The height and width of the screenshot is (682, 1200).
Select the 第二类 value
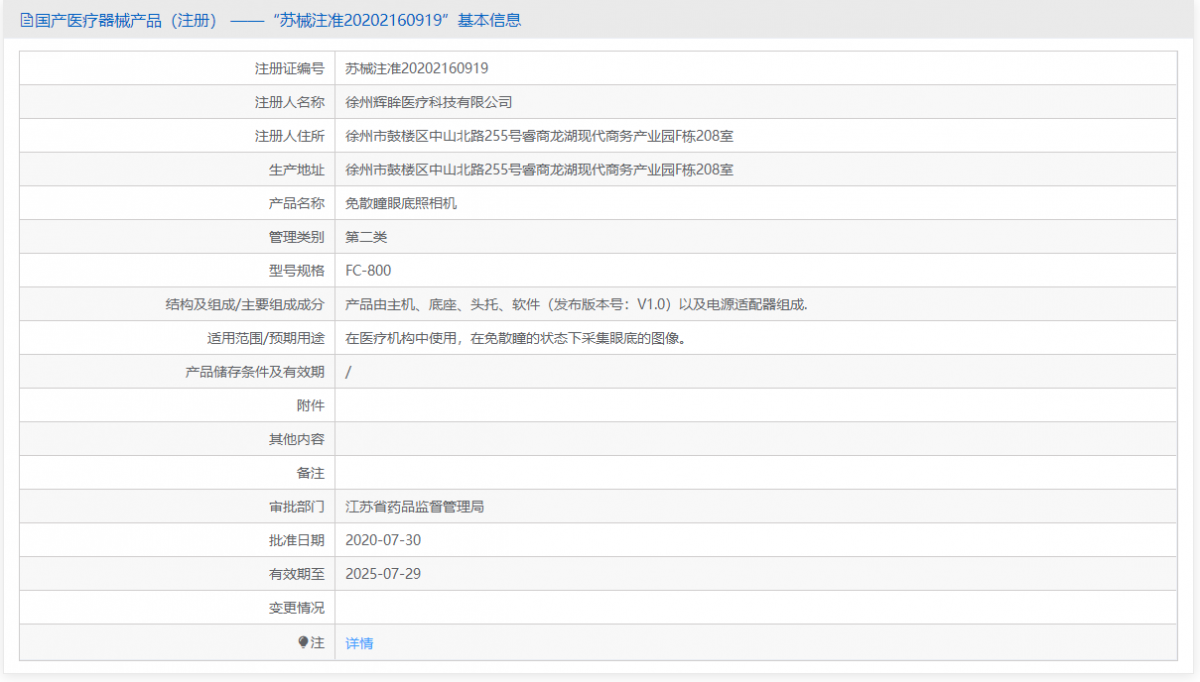[366, 237]
